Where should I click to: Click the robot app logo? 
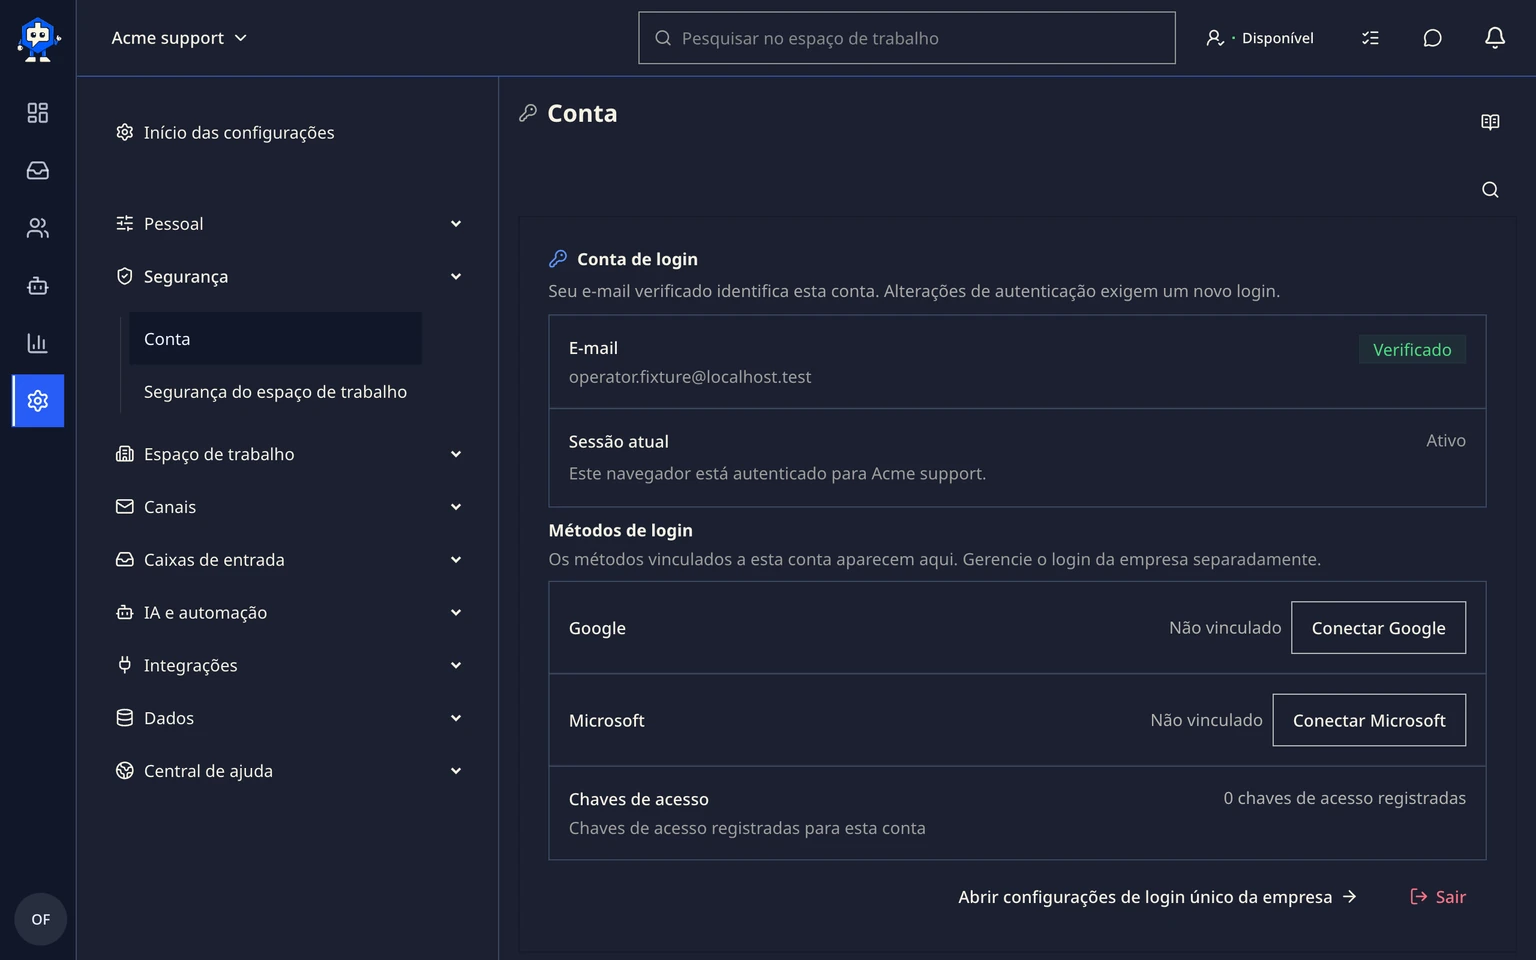[38, 39]
